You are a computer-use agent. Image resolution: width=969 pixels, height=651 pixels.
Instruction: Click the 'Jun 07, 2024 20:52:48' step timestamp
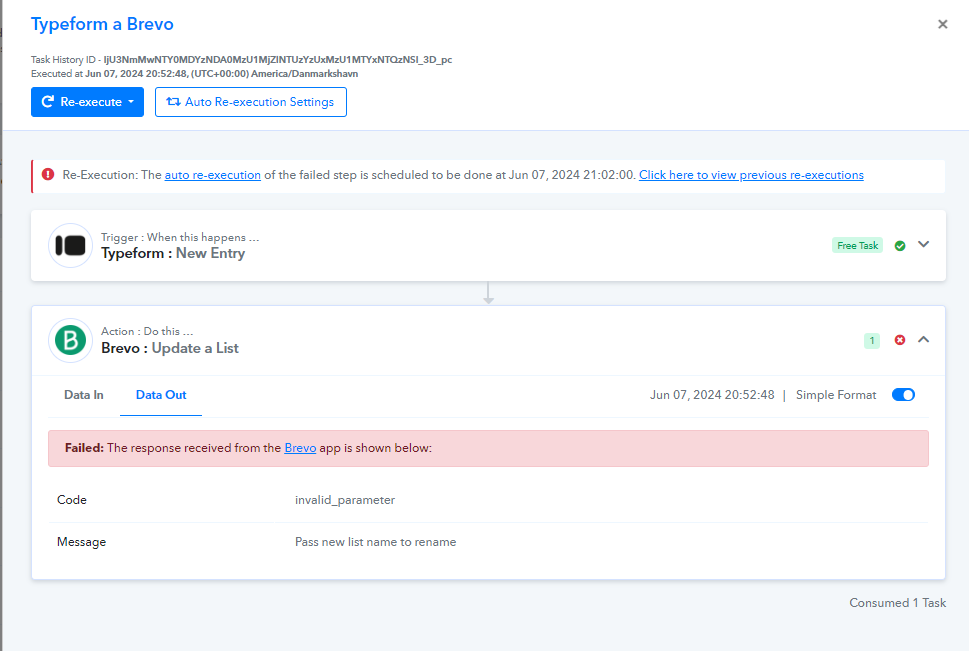(x=712, y=395)
